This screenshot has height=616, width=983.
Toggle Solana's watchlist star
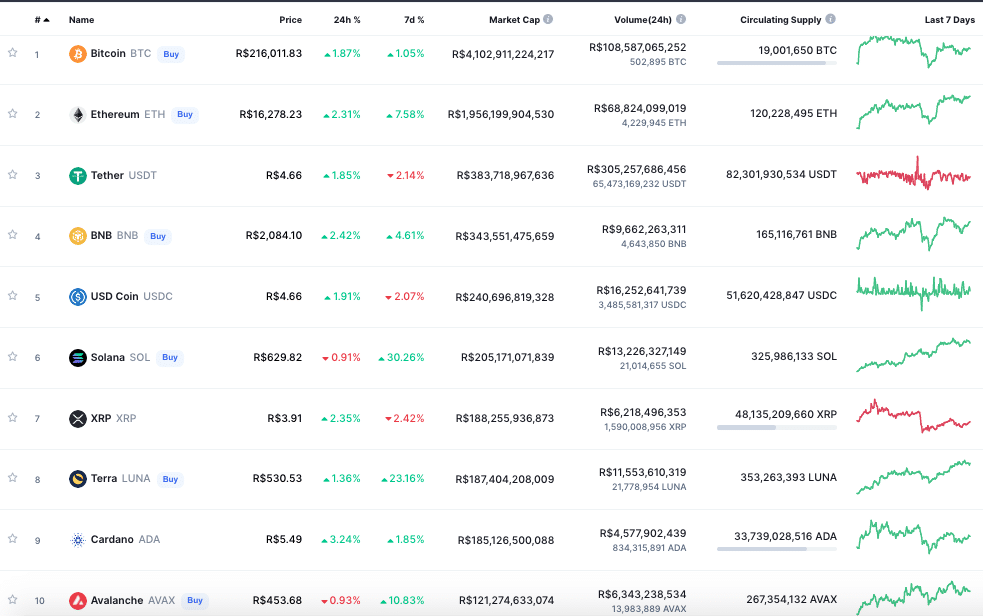coord(13,357)
